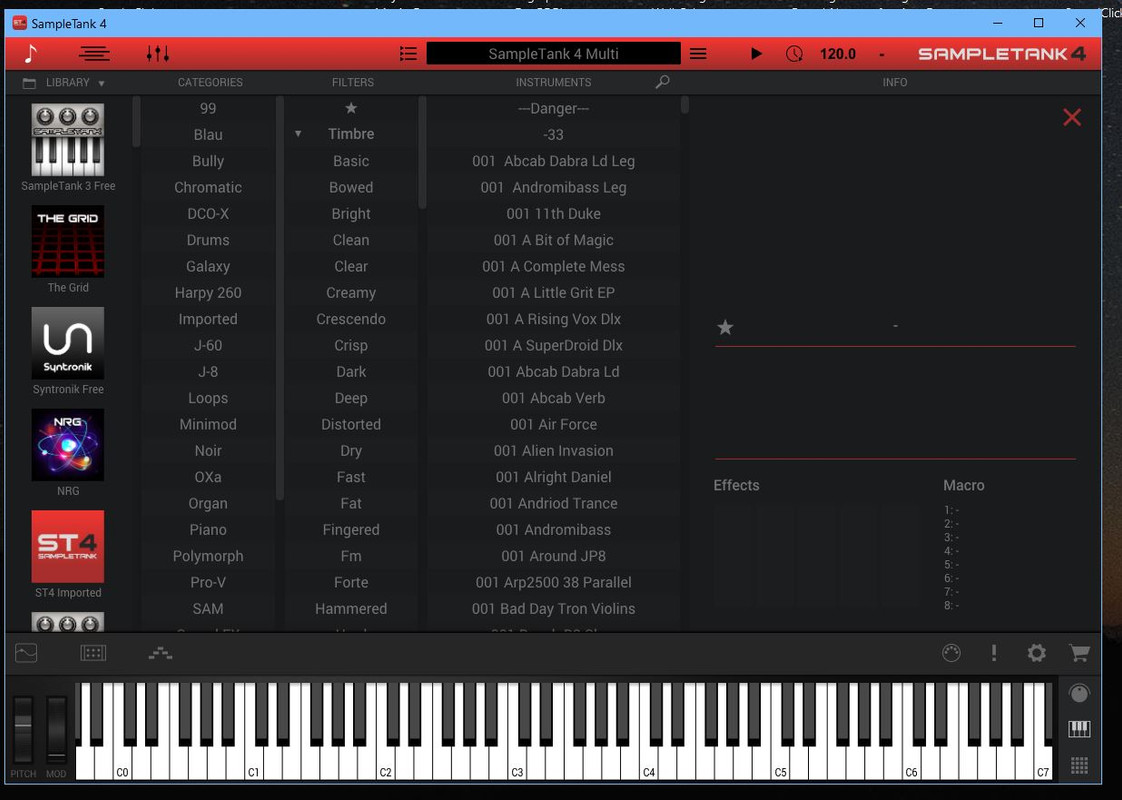Choose the Hammered timbre filter
The width and height of the screenshot is (1122, 800).
(351, 609)
